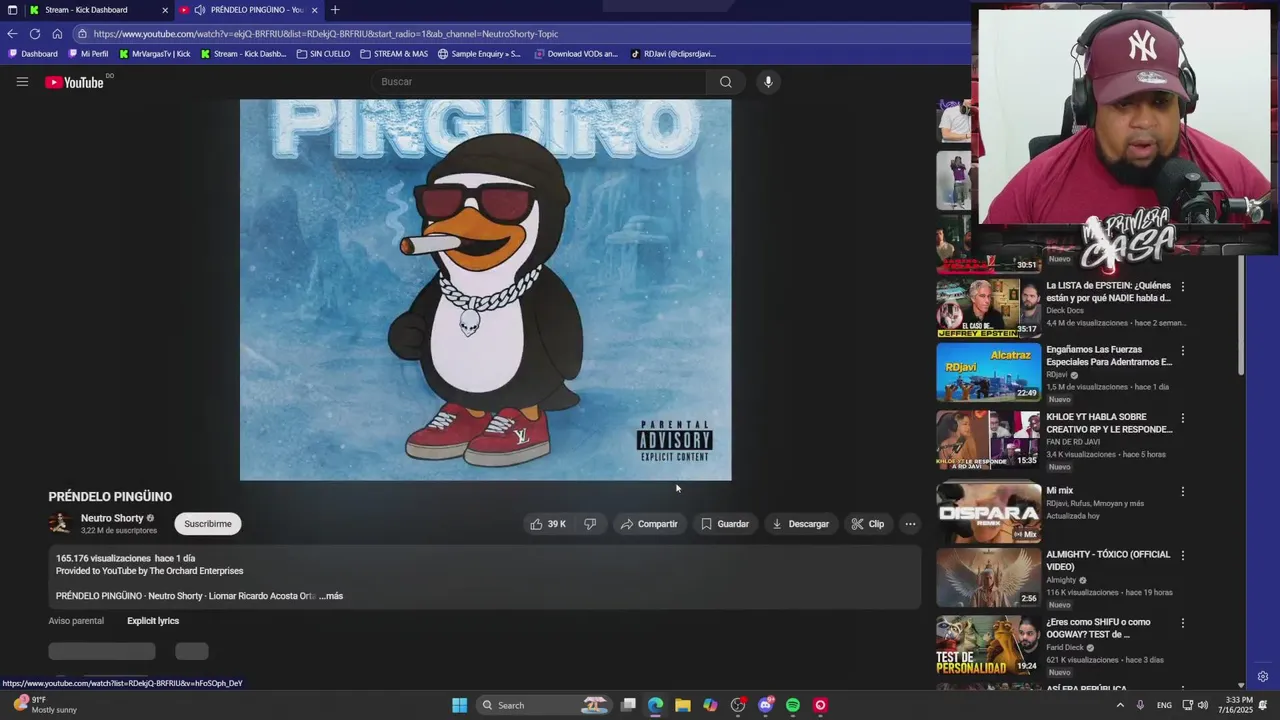1280x720 pixels.
Task: Close the PRÉNDELO PINGÜINO tab
Action: [314, 10]
